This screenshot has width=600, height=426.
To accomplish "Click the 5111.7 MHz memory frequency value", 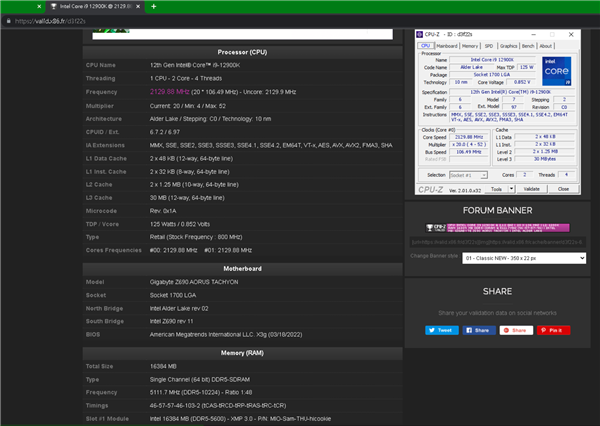I will pyautogui.click(x=201, y=392).
